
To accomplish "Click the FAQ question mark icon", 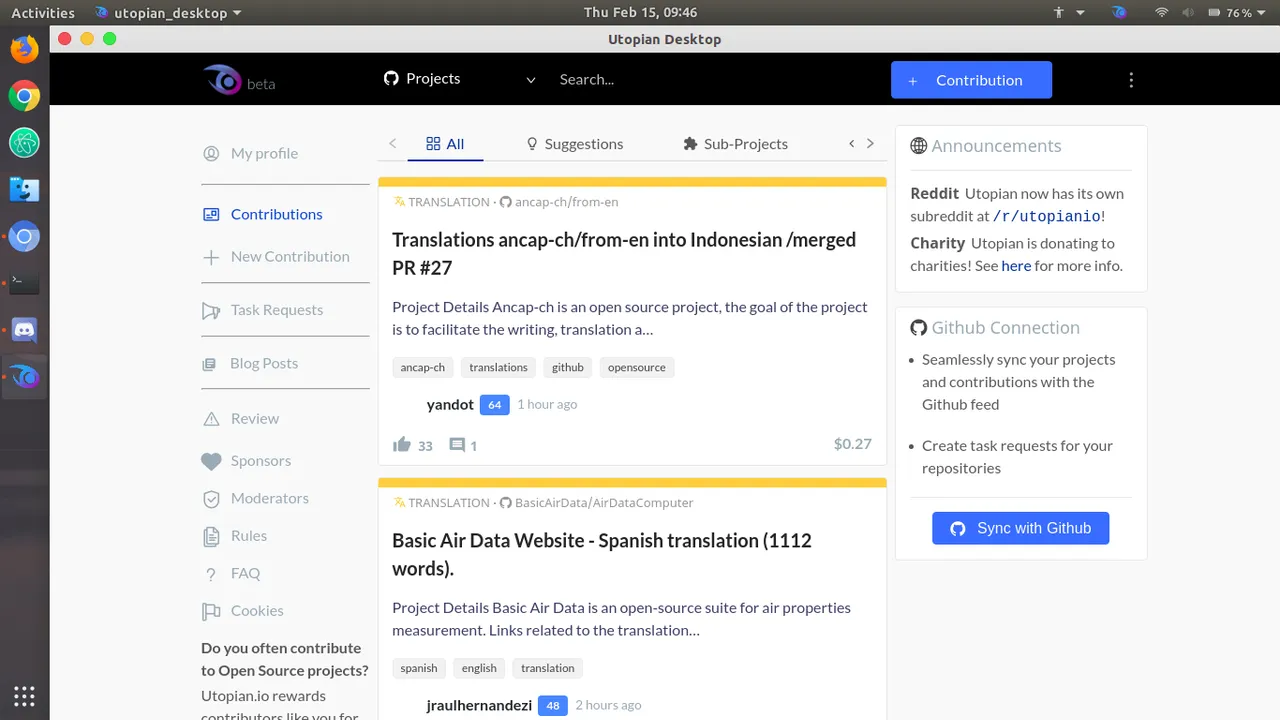I will pos(211,574).
